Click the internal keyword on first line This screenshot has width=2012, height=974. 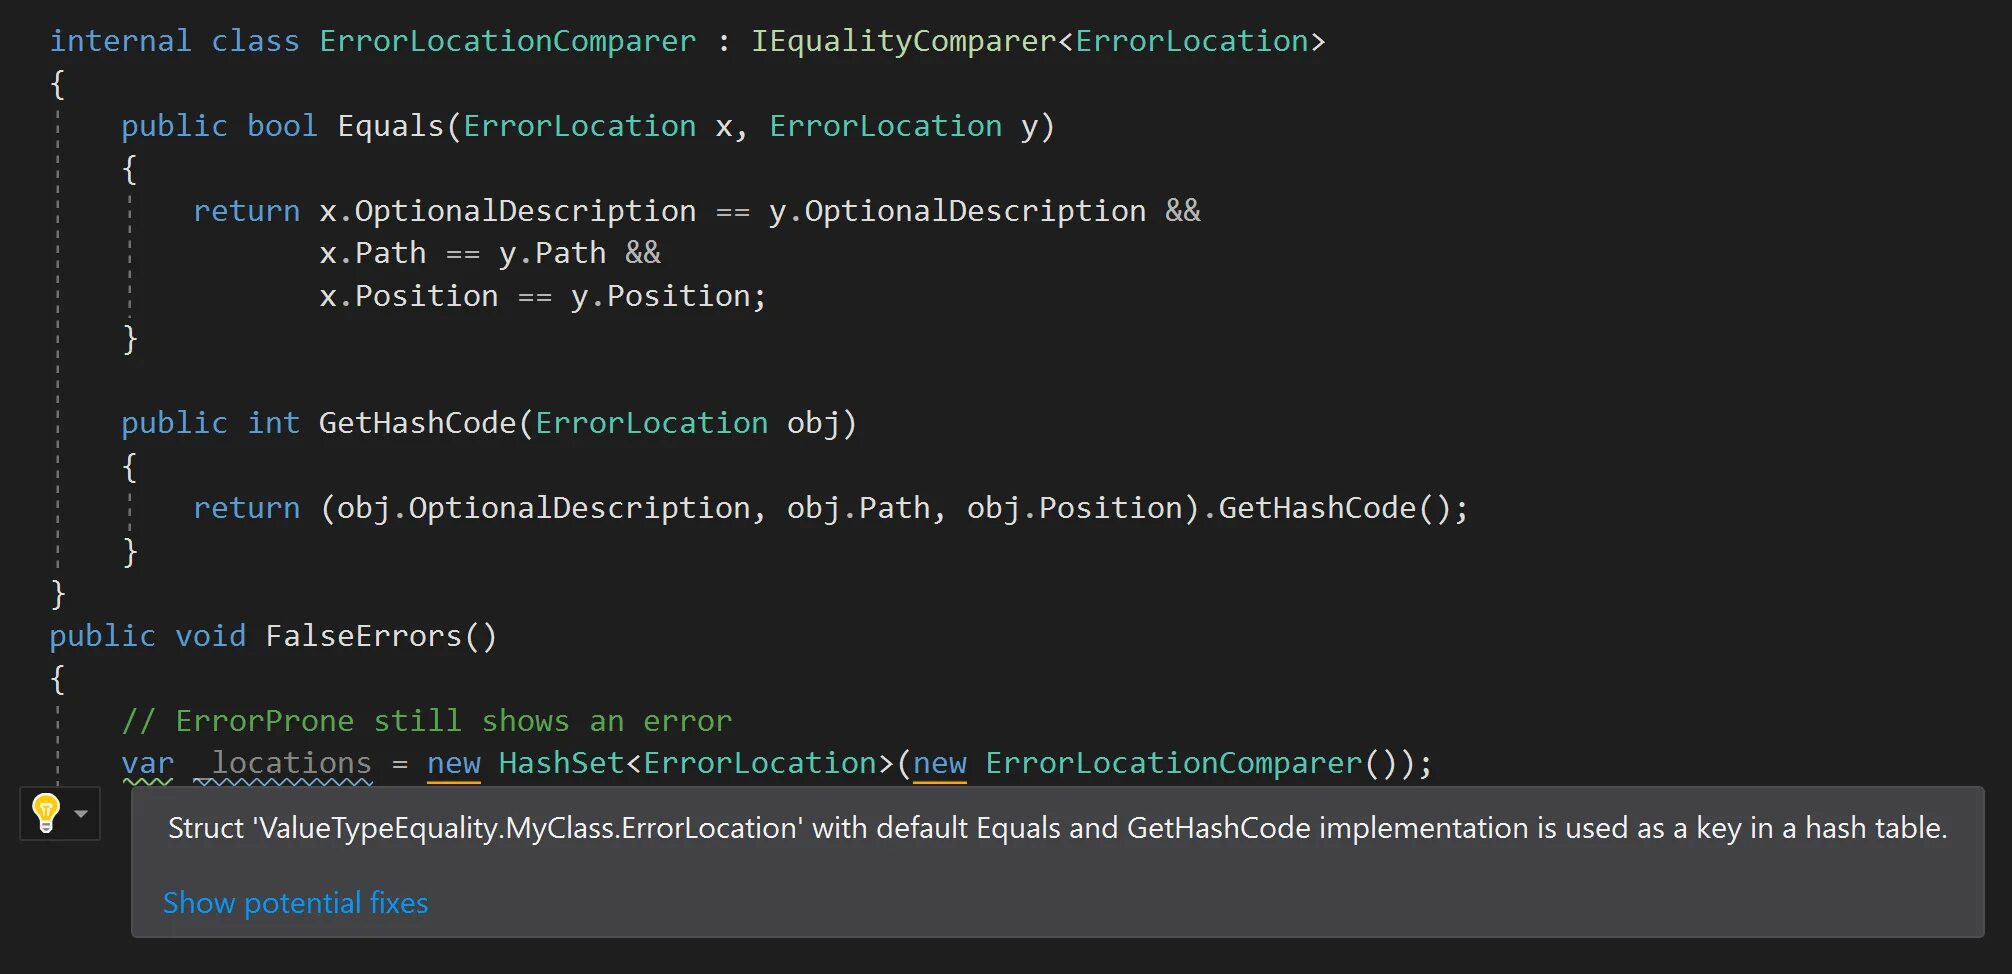120,41
